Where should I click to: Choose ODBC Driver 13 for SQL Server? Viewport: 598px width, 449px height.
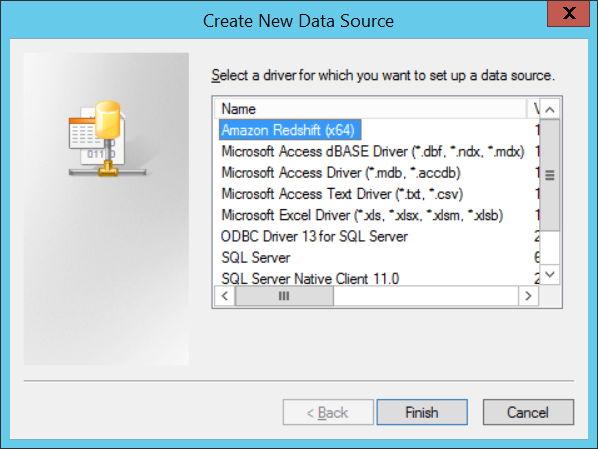pos(314,237)
